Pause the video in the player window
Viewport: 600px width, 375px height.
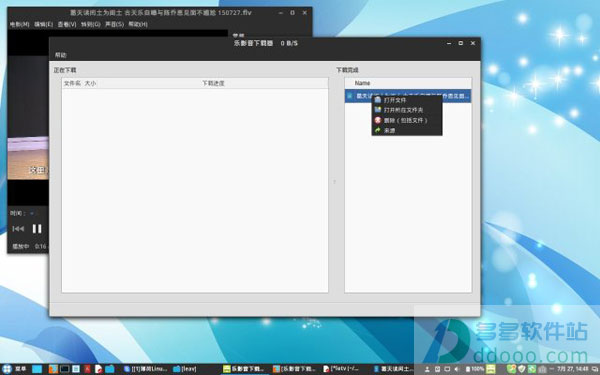tap(37, 229)
